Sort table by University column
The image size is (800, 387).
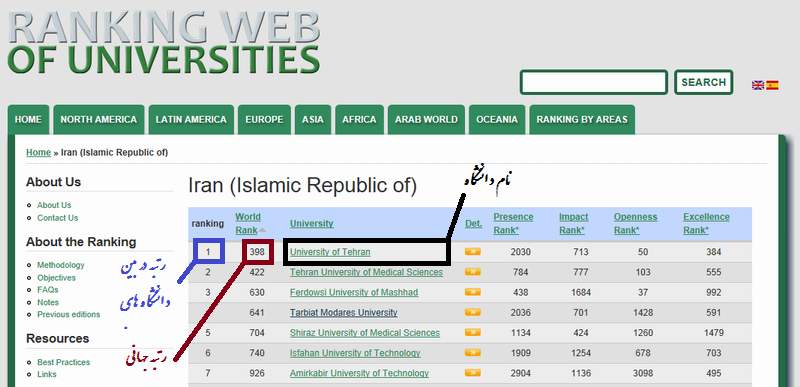(x=311, y=223)
